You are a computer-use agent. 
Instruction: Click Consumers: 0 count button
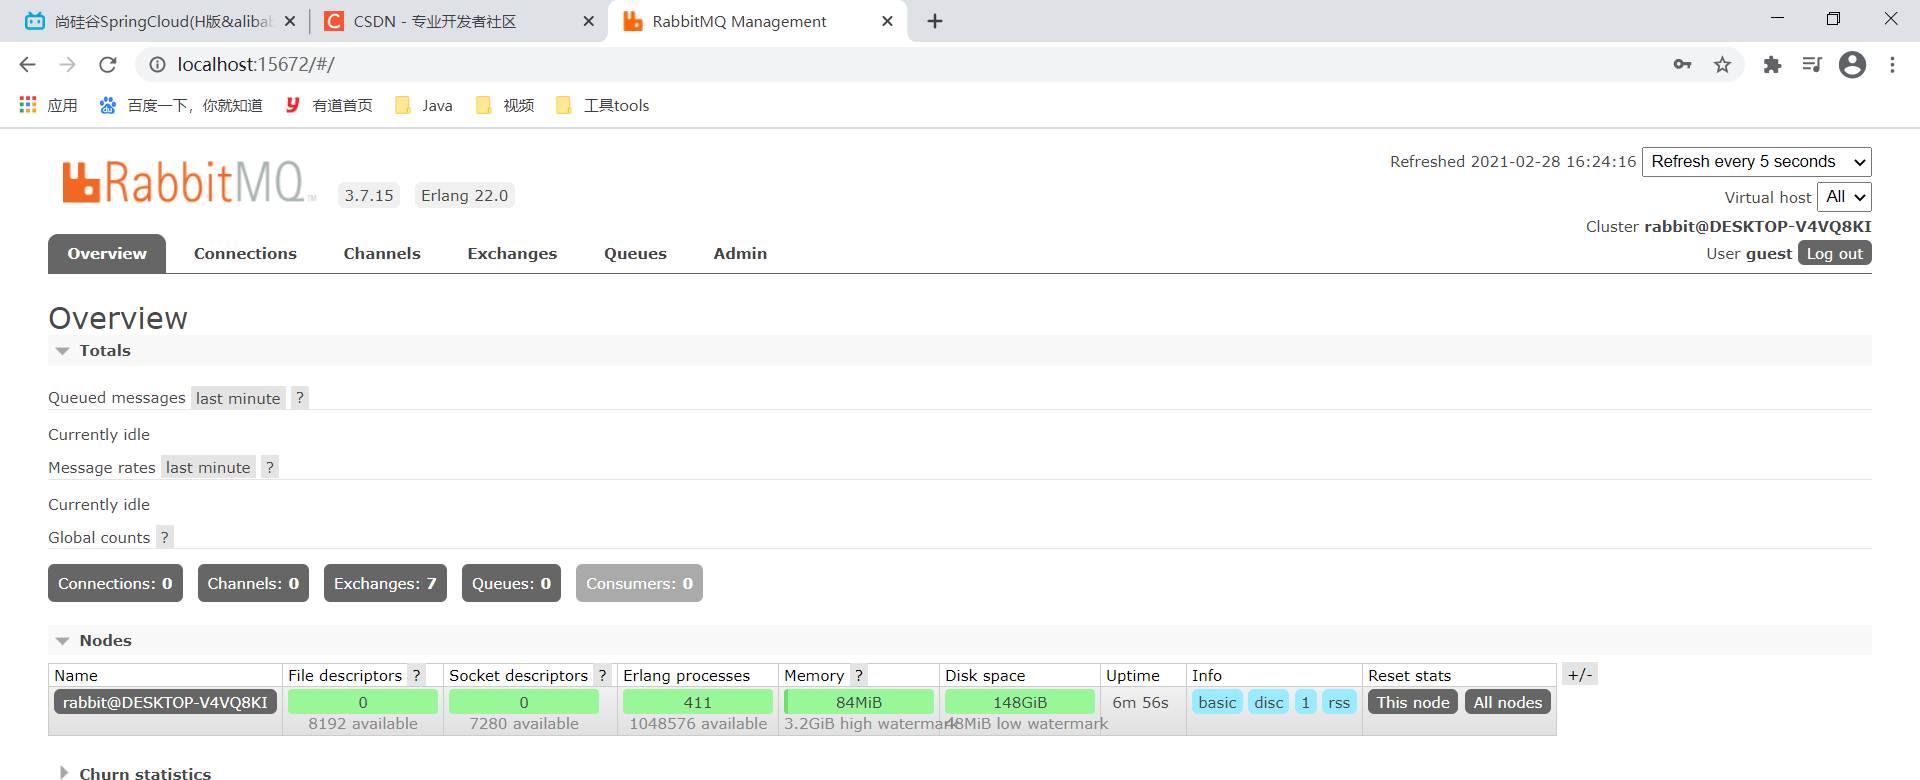(639, 584)
